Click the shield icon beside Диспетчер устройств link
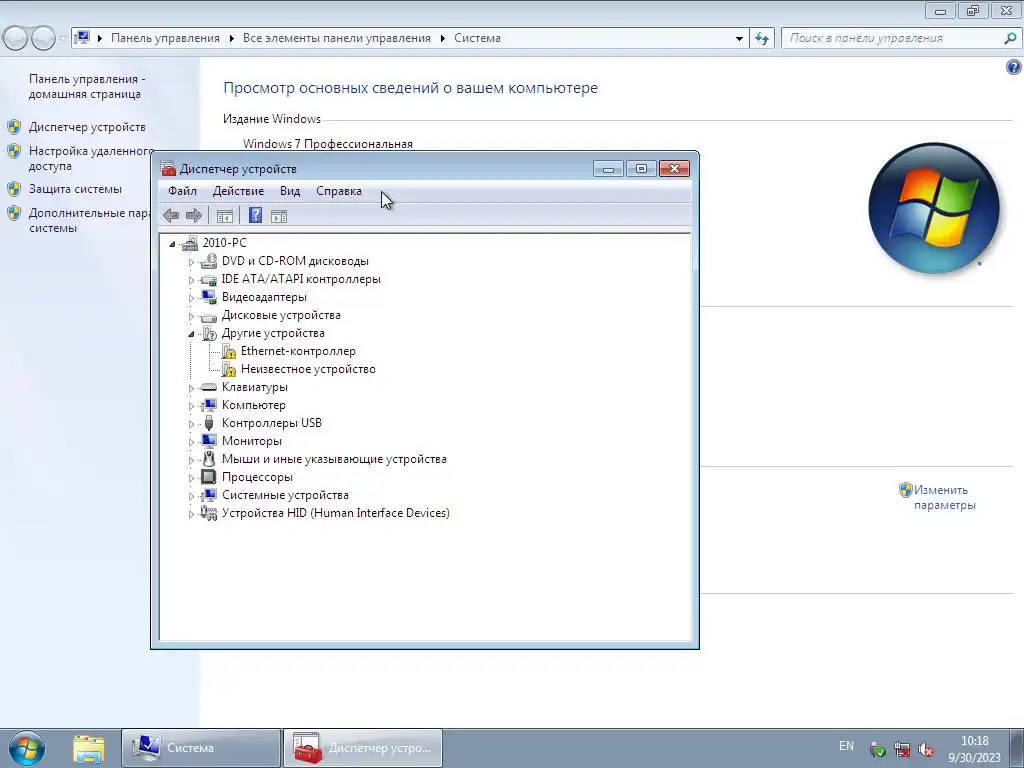This screenshot has width=1024, height=768. click(x=14, y=127)
